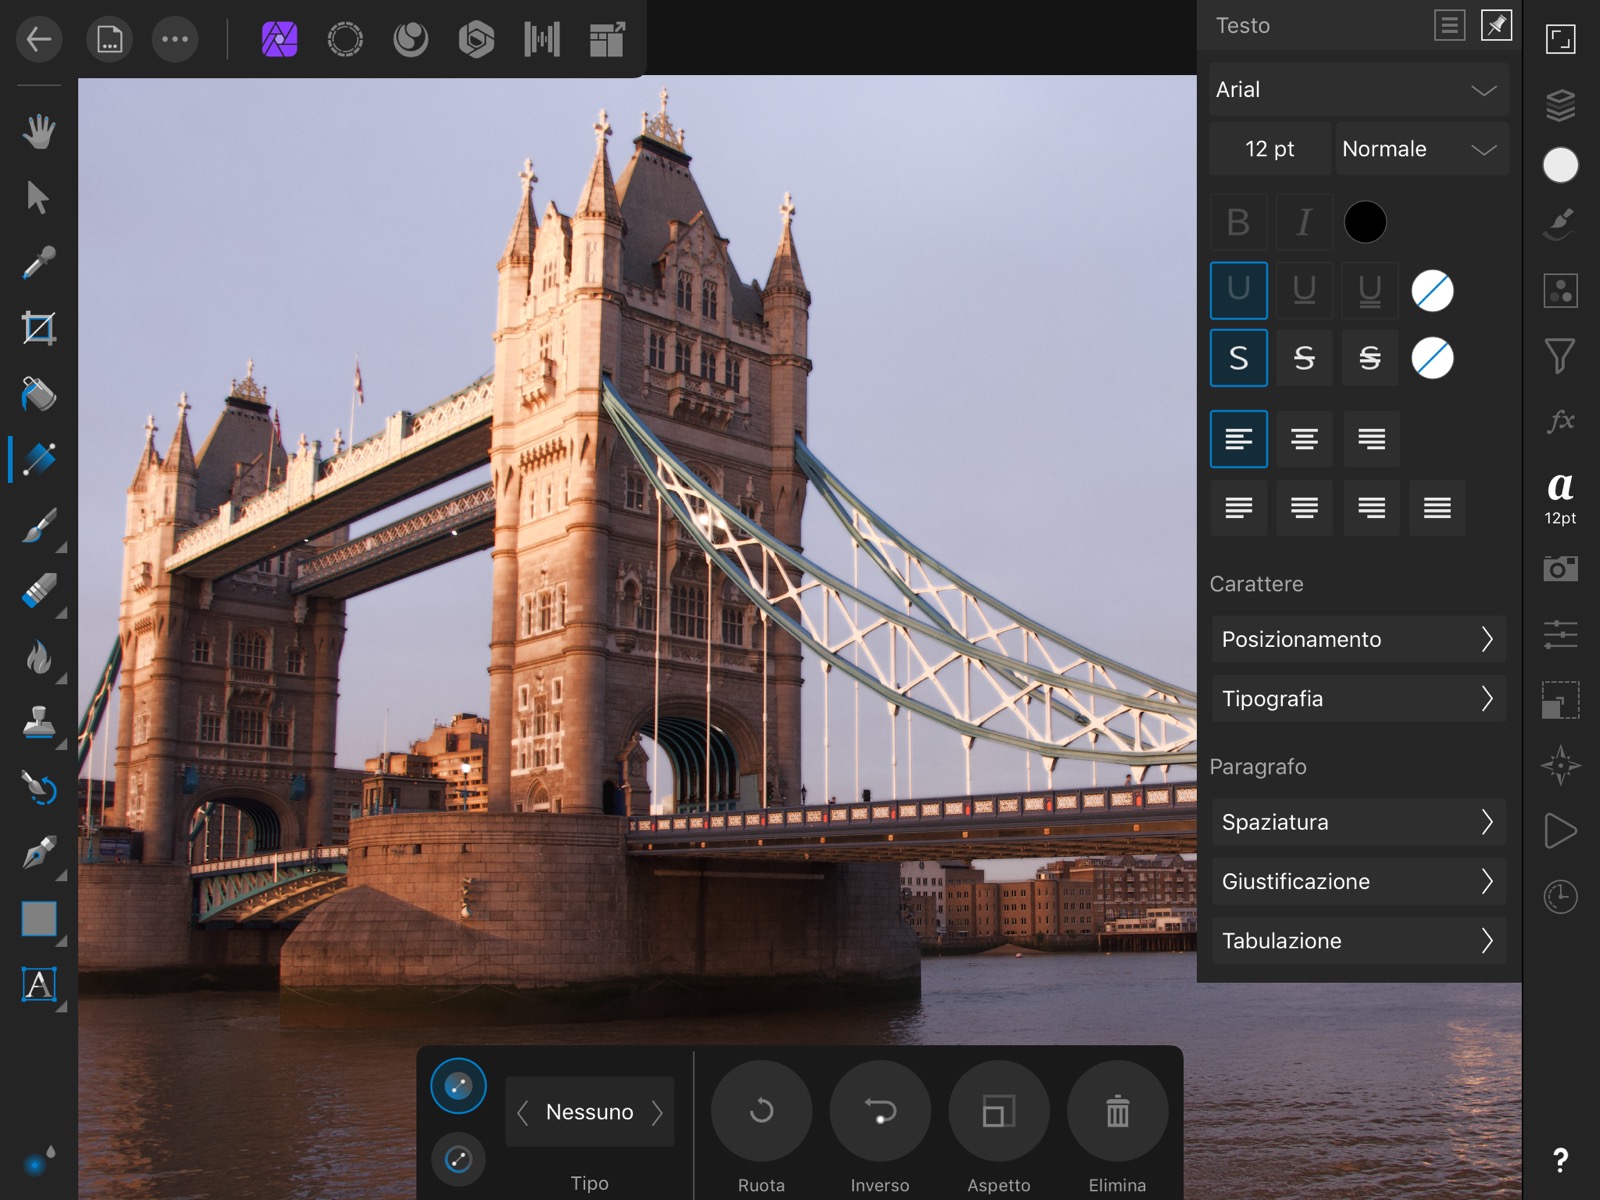This screenshot has width=1600, height=1200.
Task: Open the Giustificazione menu entry
Action: [1357, 881]
